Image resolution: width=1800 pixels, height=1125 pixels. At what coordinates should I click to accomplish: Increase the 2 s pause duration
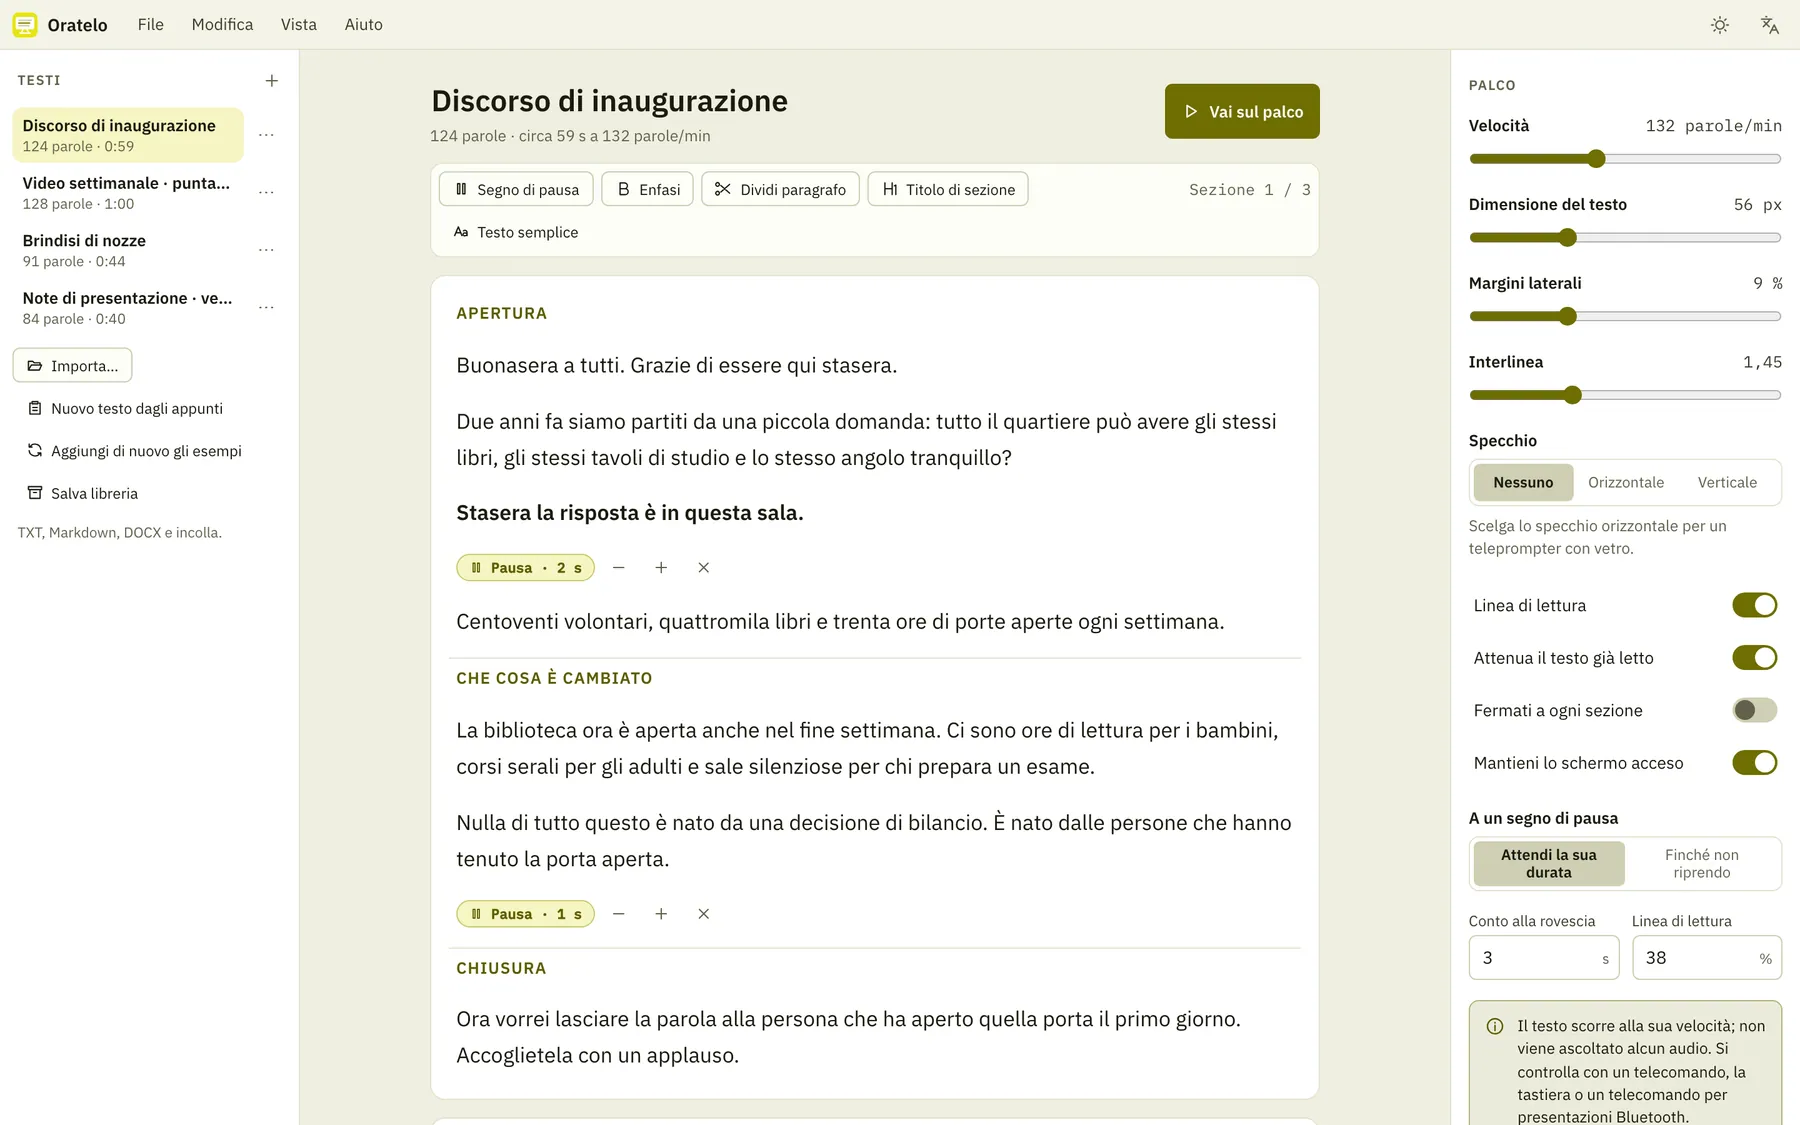[x=661, y=567]
